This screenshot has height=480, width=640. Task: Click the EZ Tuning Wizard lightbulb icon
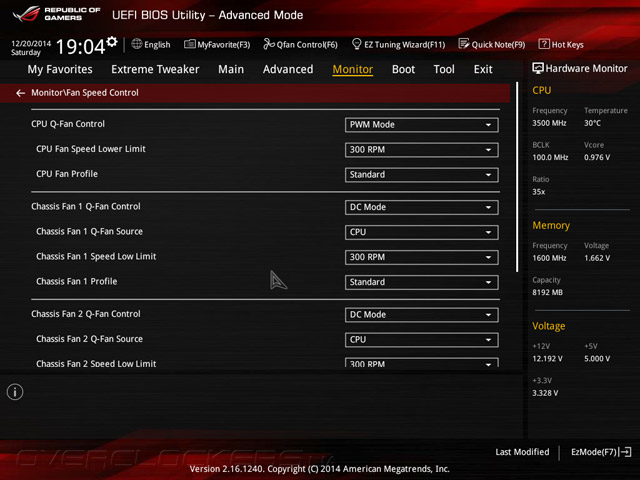[356, 44]
